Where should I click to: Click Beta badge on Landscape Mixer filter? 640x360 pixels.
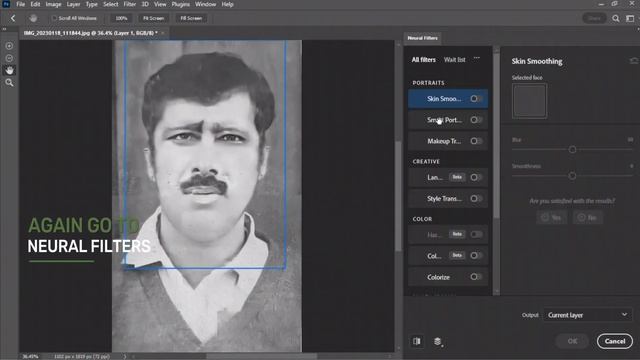[457, 177]
